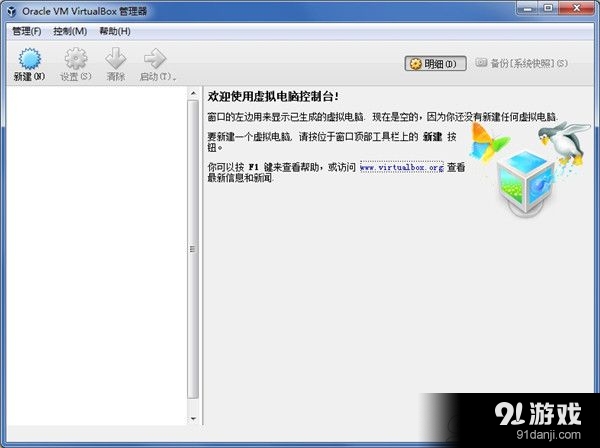This screenshot has height=448, width=600.
Task: Minimize the VirtualBox manager window
Action: (x=528, y=8)
